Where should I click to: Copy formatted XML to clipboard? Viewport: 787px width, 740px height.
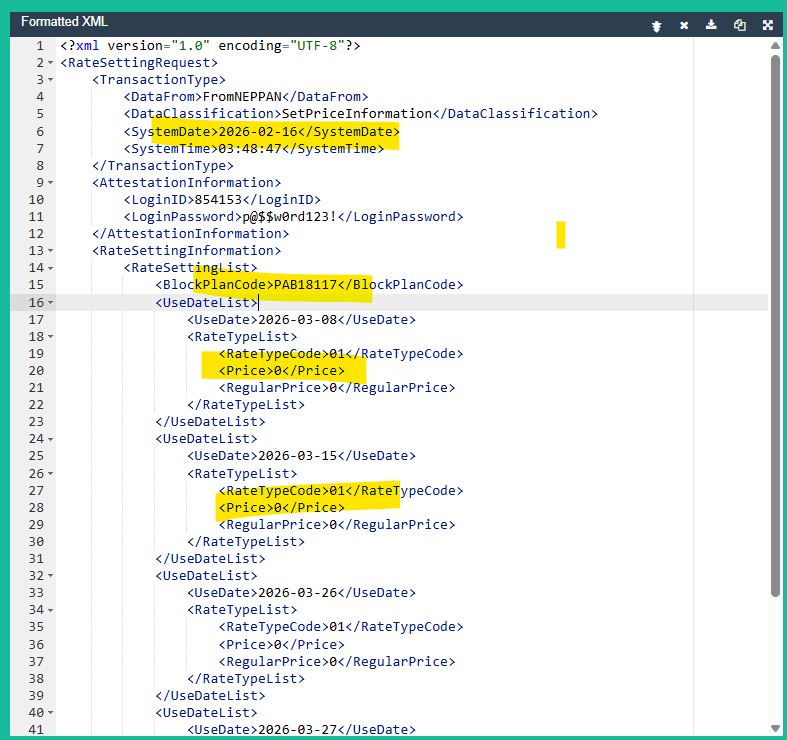740,25
